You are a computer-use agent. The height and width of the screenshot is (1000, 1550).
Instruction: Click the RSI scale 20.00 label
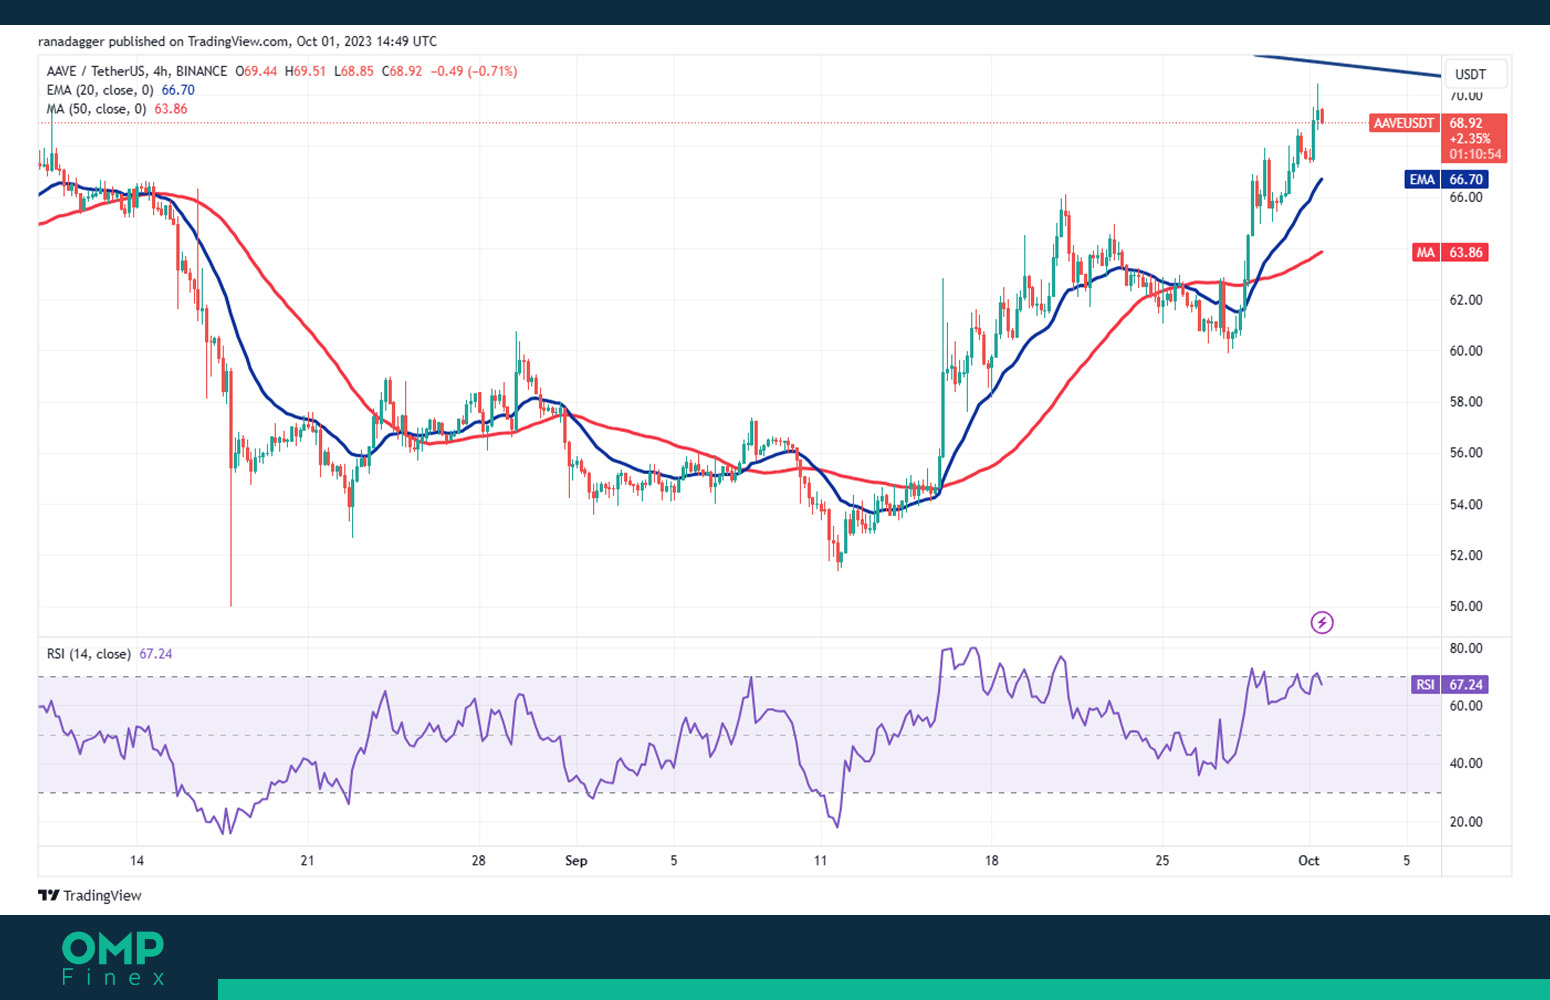click(1466, 821)
